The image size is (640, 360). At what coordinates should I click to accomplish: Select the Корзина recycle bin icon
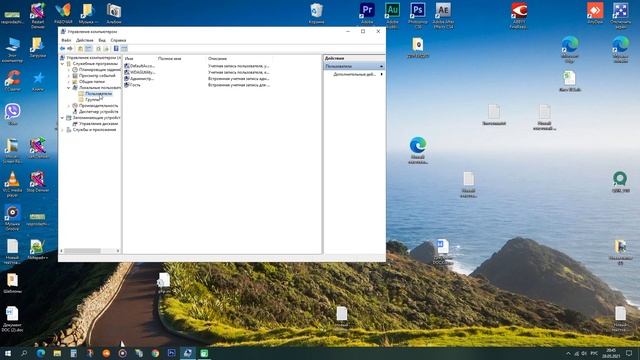pos(317,13)
